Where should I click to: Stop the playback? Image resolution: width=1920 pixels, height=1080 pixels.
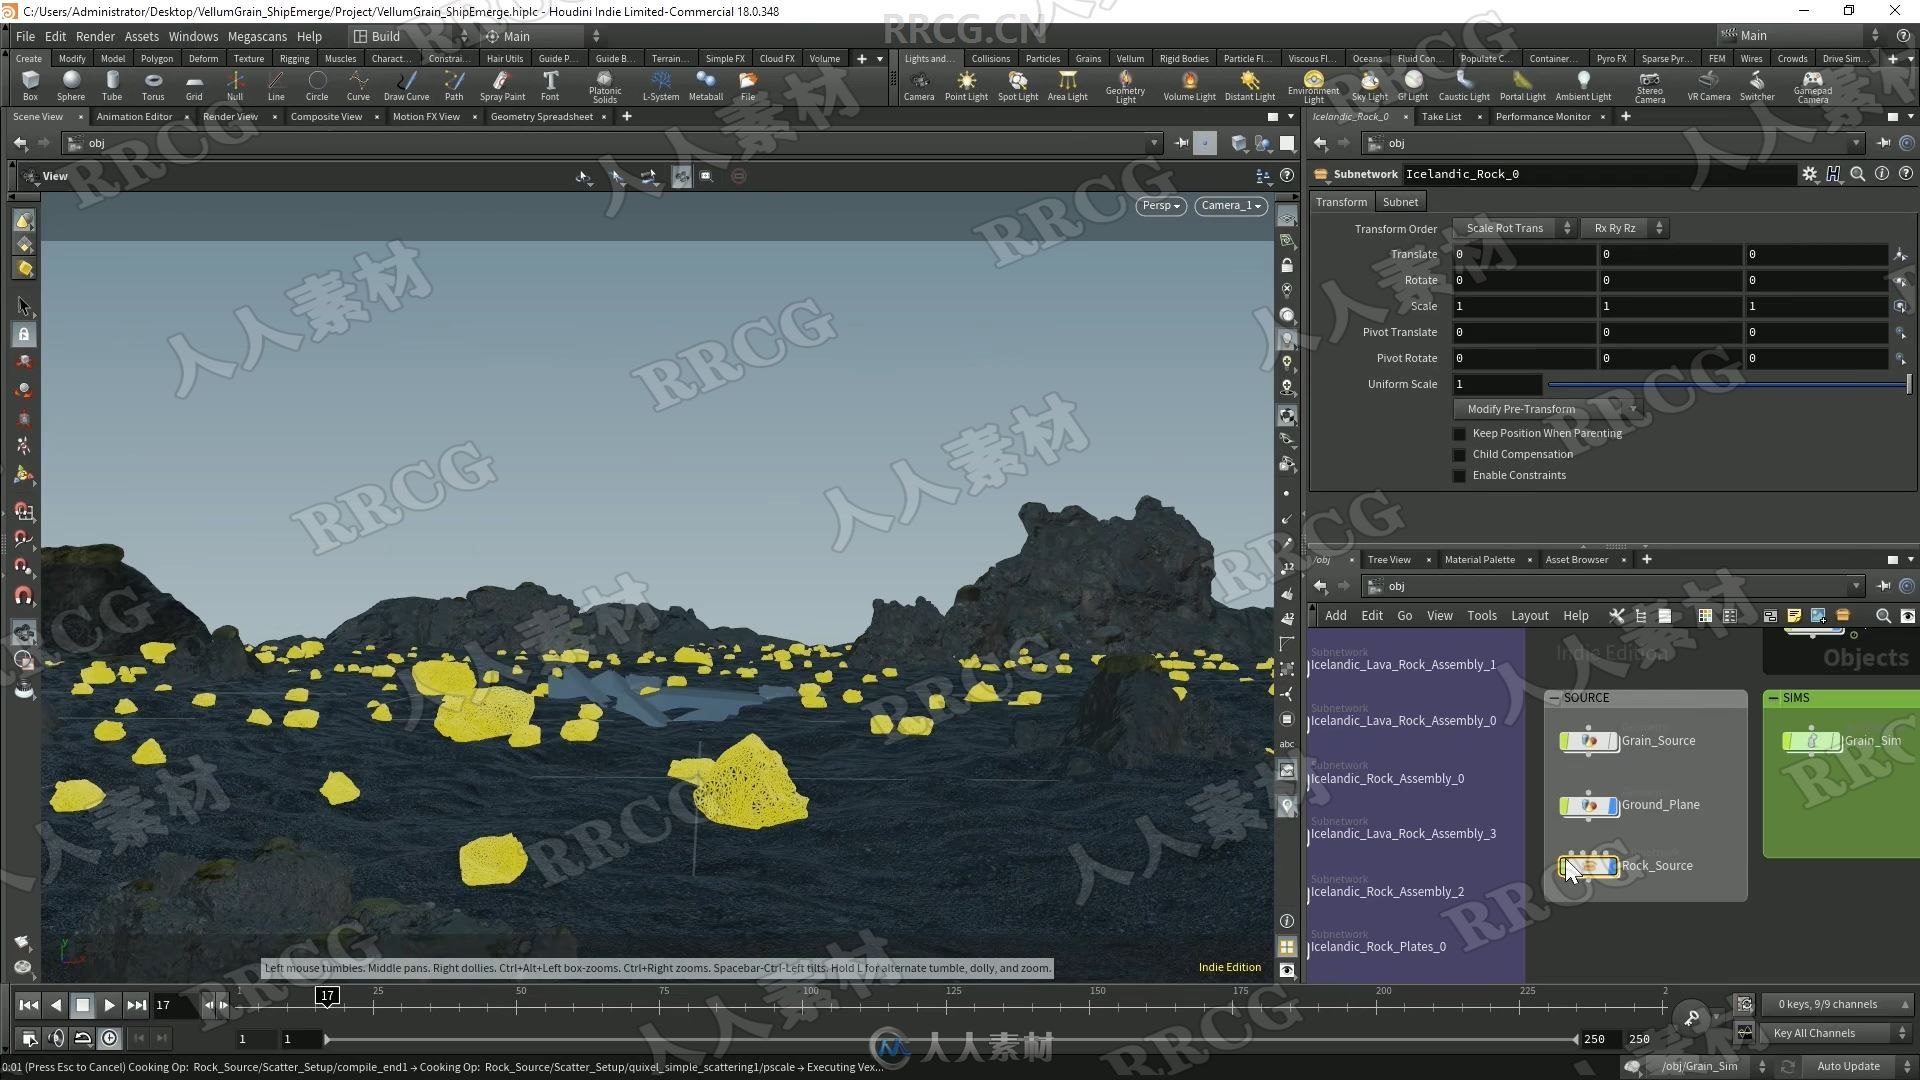coord(82,1006)
